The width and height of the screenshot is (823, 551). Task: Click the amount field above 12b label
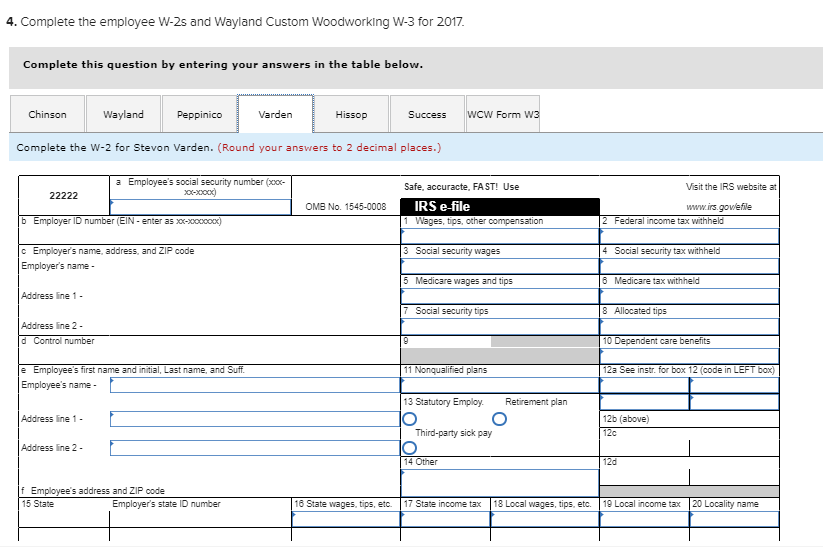pos(734,402)
